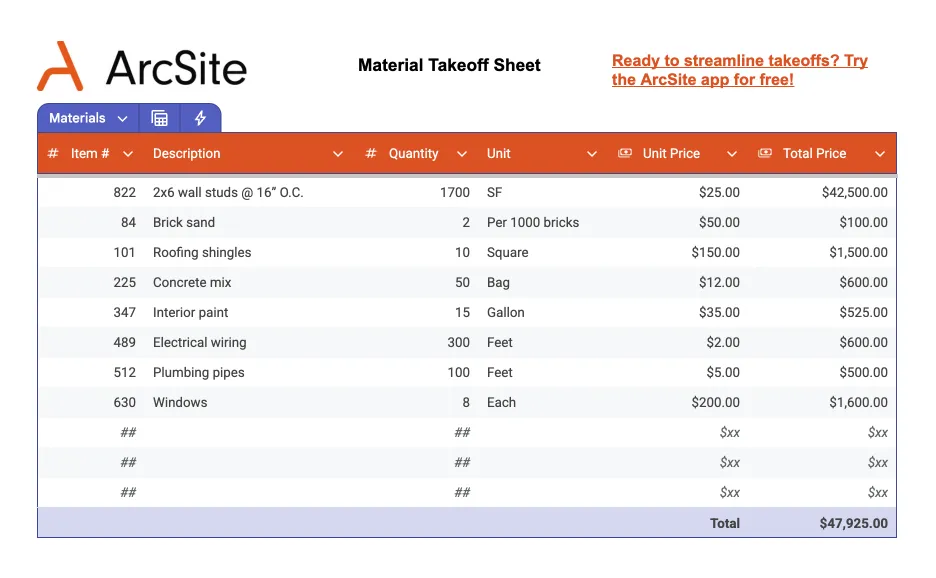The width and height of the screenshot is (936, 578).
Task: Select the Roofing shingles cell
Action: tap(202, 252)
